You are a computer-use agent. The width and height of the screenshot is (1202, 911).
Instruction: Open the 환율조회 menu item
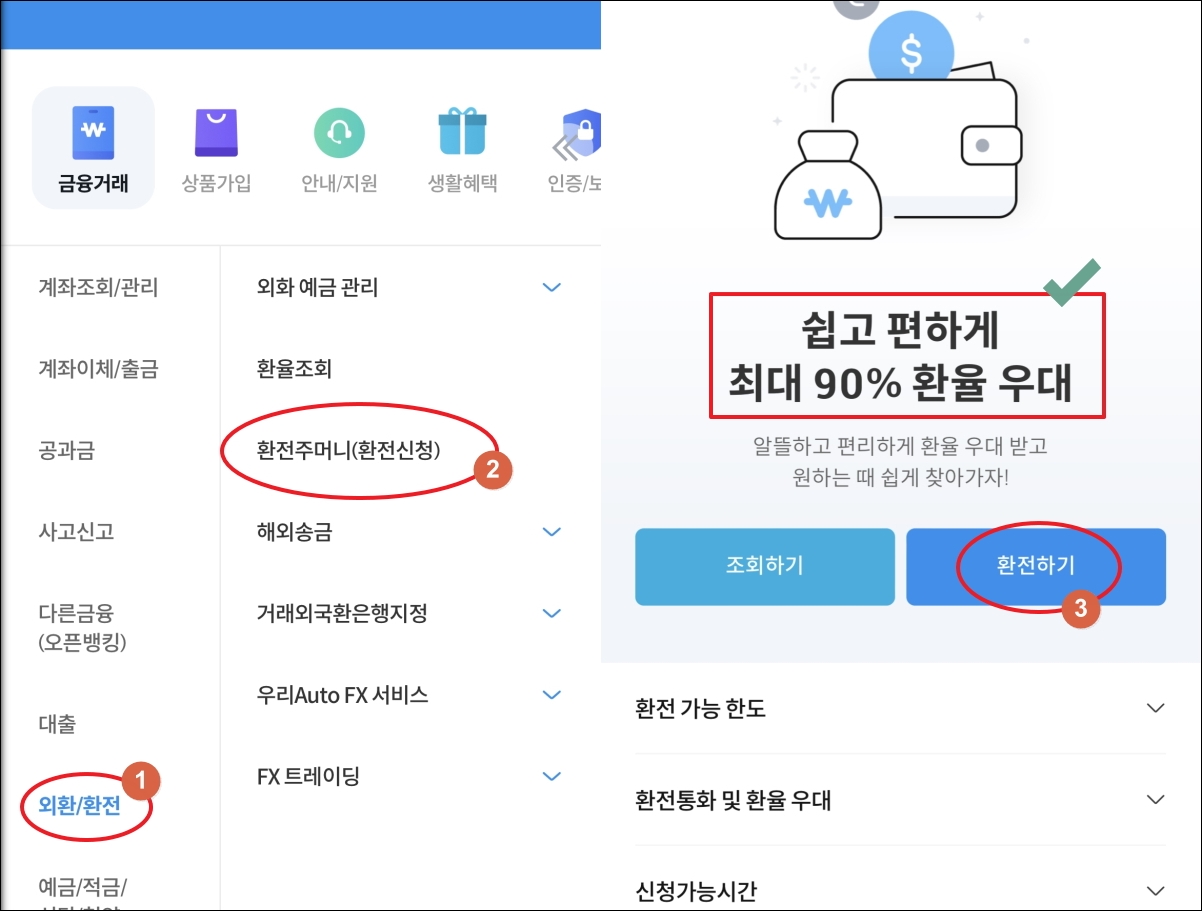point(294,369)
